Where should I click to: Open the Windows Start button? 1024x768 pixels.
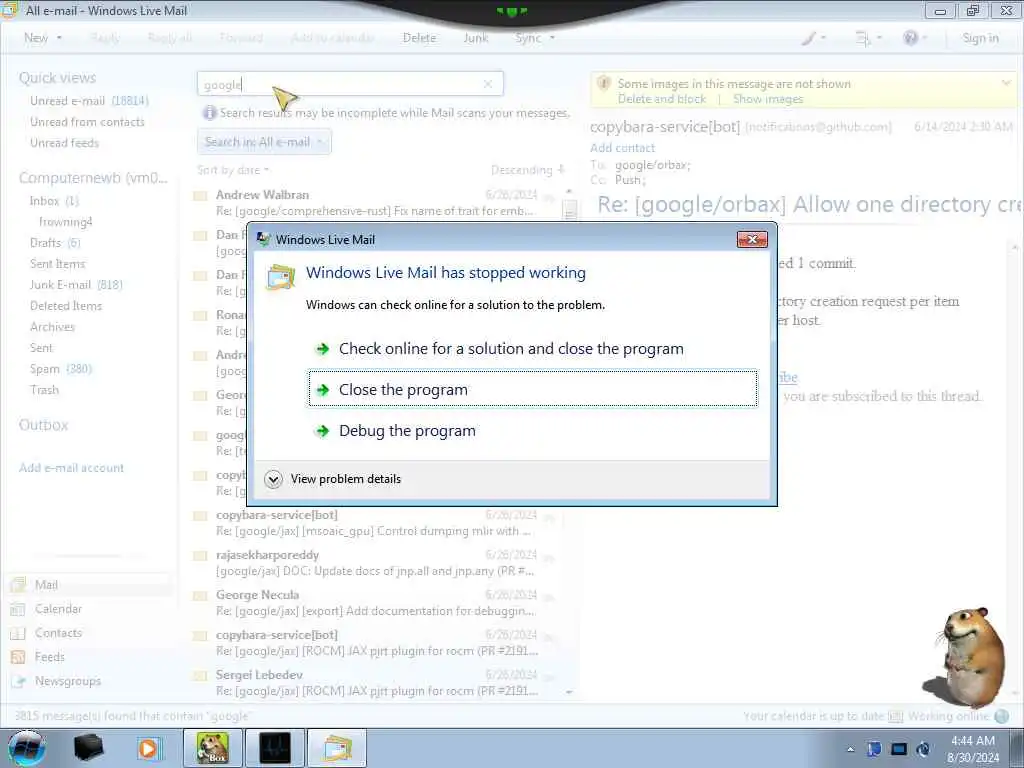(x=26, y=748)
